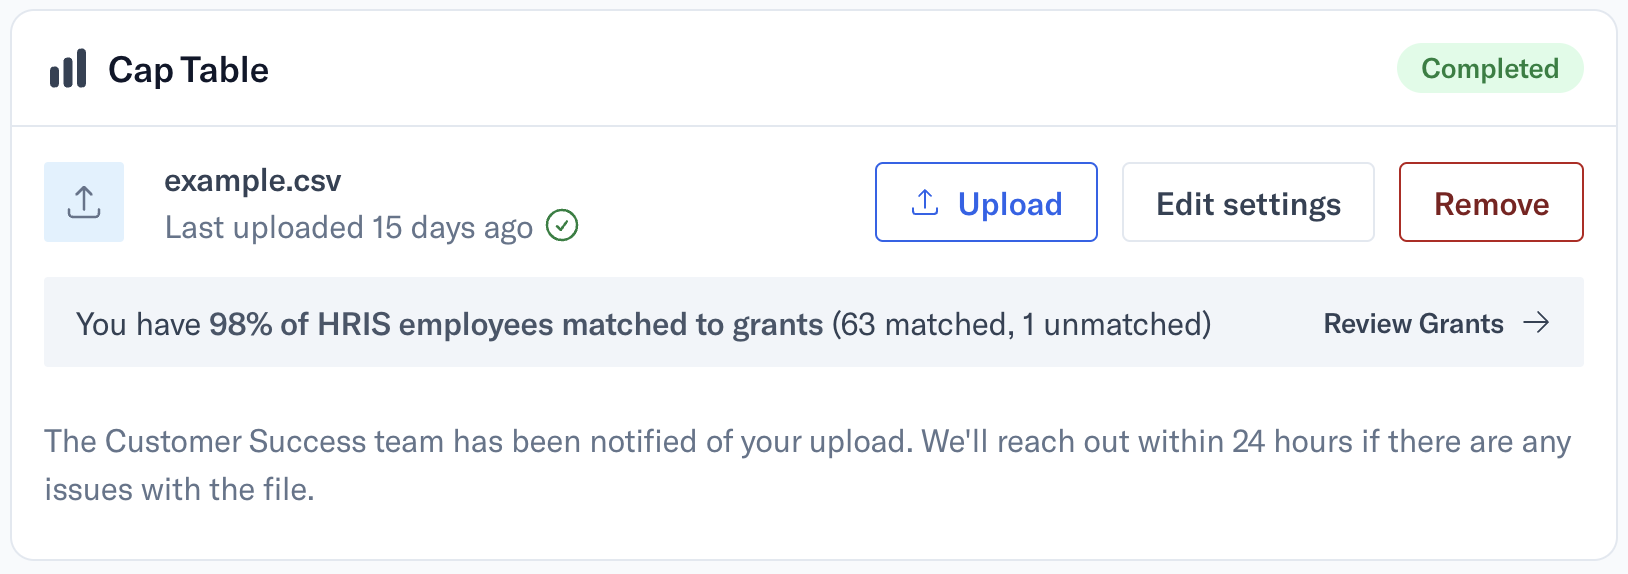Screen dimensions: 1628x574
Task: Click the green checkmark circle after upload date
Action: click(x=562, y=226)
